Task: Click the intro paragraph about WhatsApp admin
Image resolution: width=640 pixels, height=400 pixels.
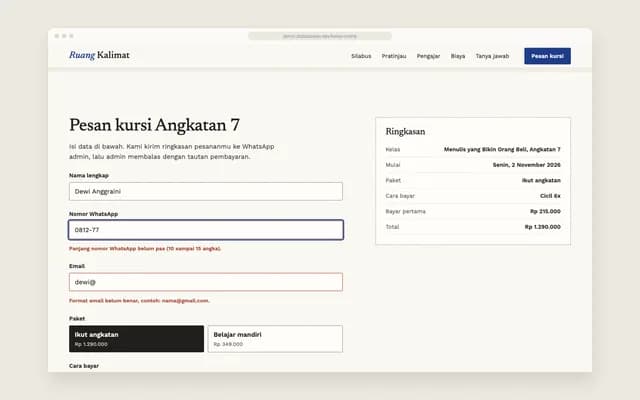Action: [x=171, y=151]
